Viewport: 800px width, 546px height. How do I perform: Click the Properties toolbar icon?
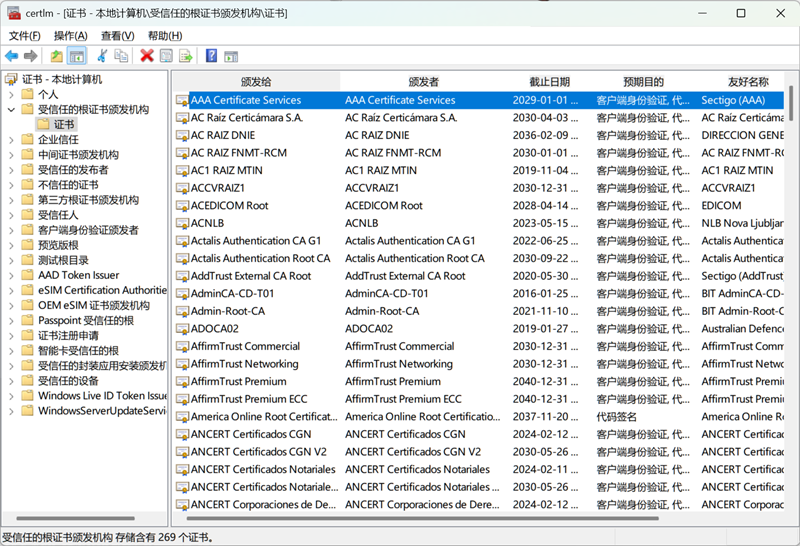(x=166, y=56)
